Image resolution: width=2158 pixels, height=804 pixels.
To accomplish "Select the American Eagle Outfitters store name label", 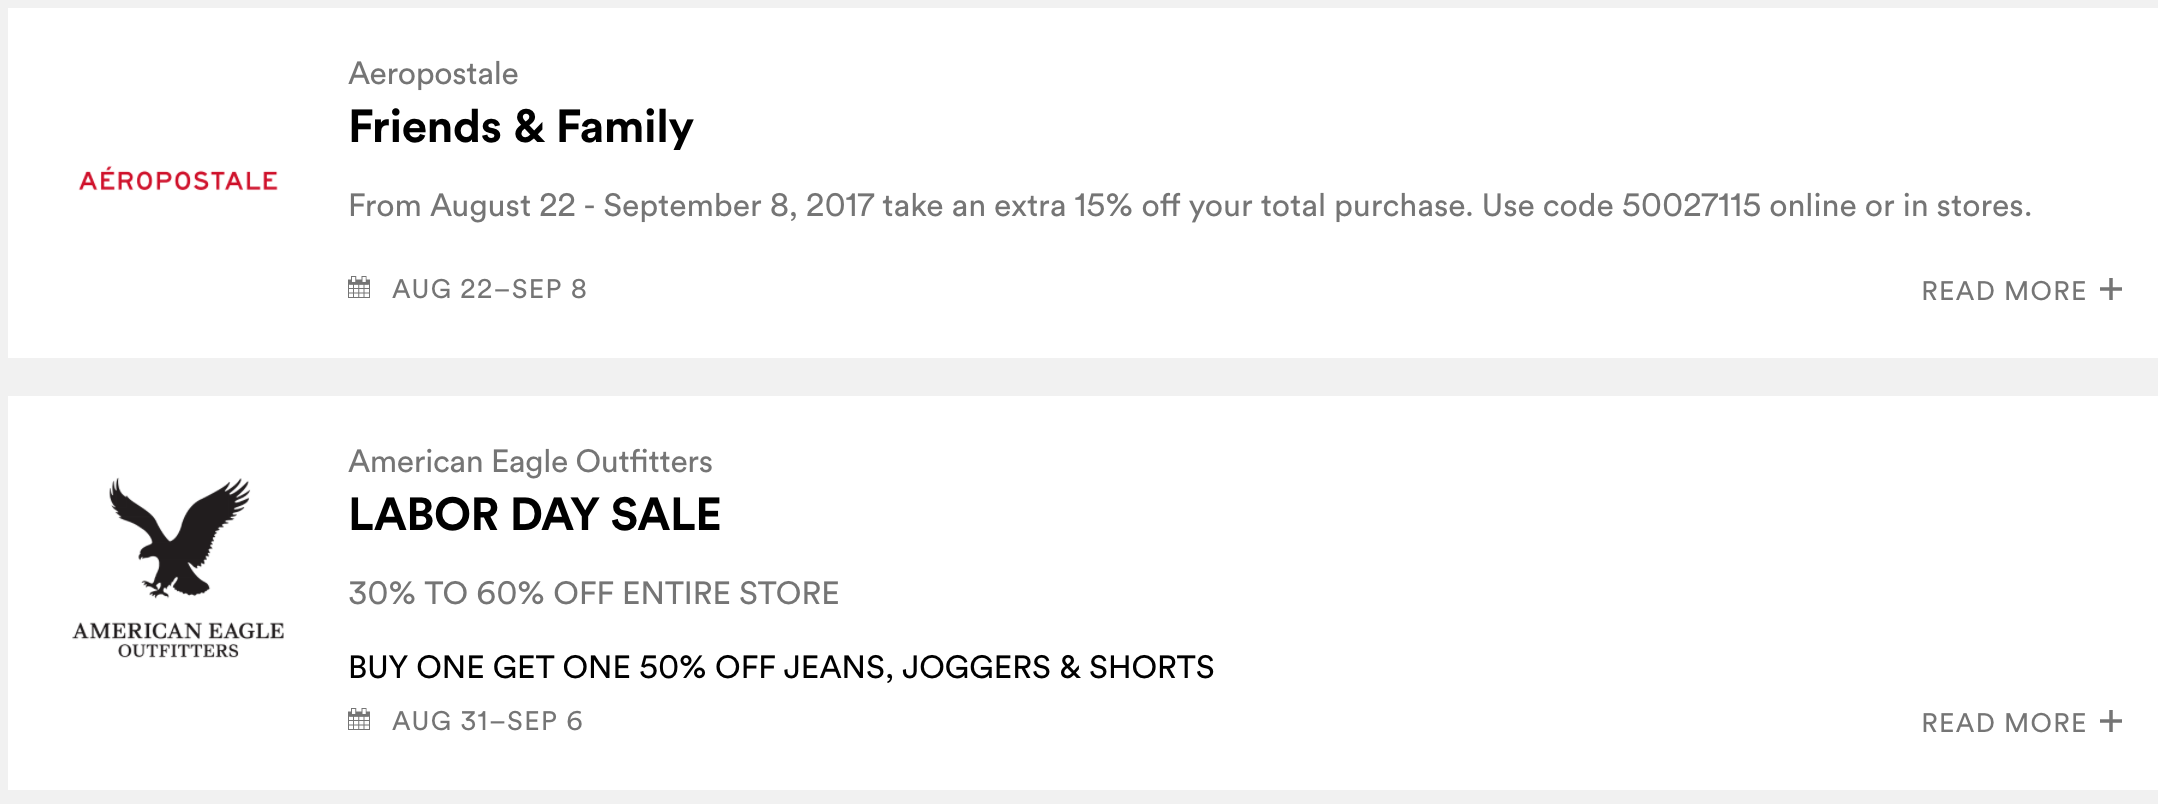I will [530, 461].
